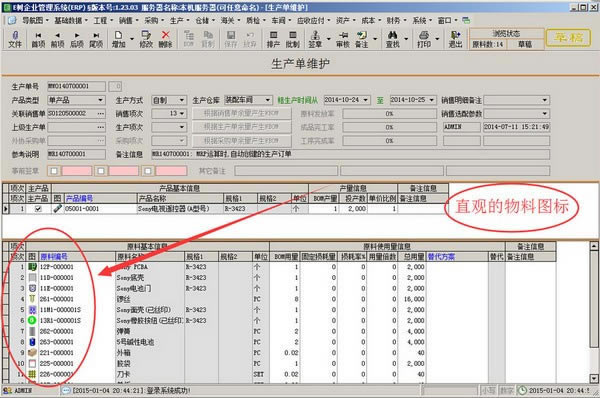Click the 原料发放率 progress bar
The image size is (600, 398).
(x=389, y=114)
